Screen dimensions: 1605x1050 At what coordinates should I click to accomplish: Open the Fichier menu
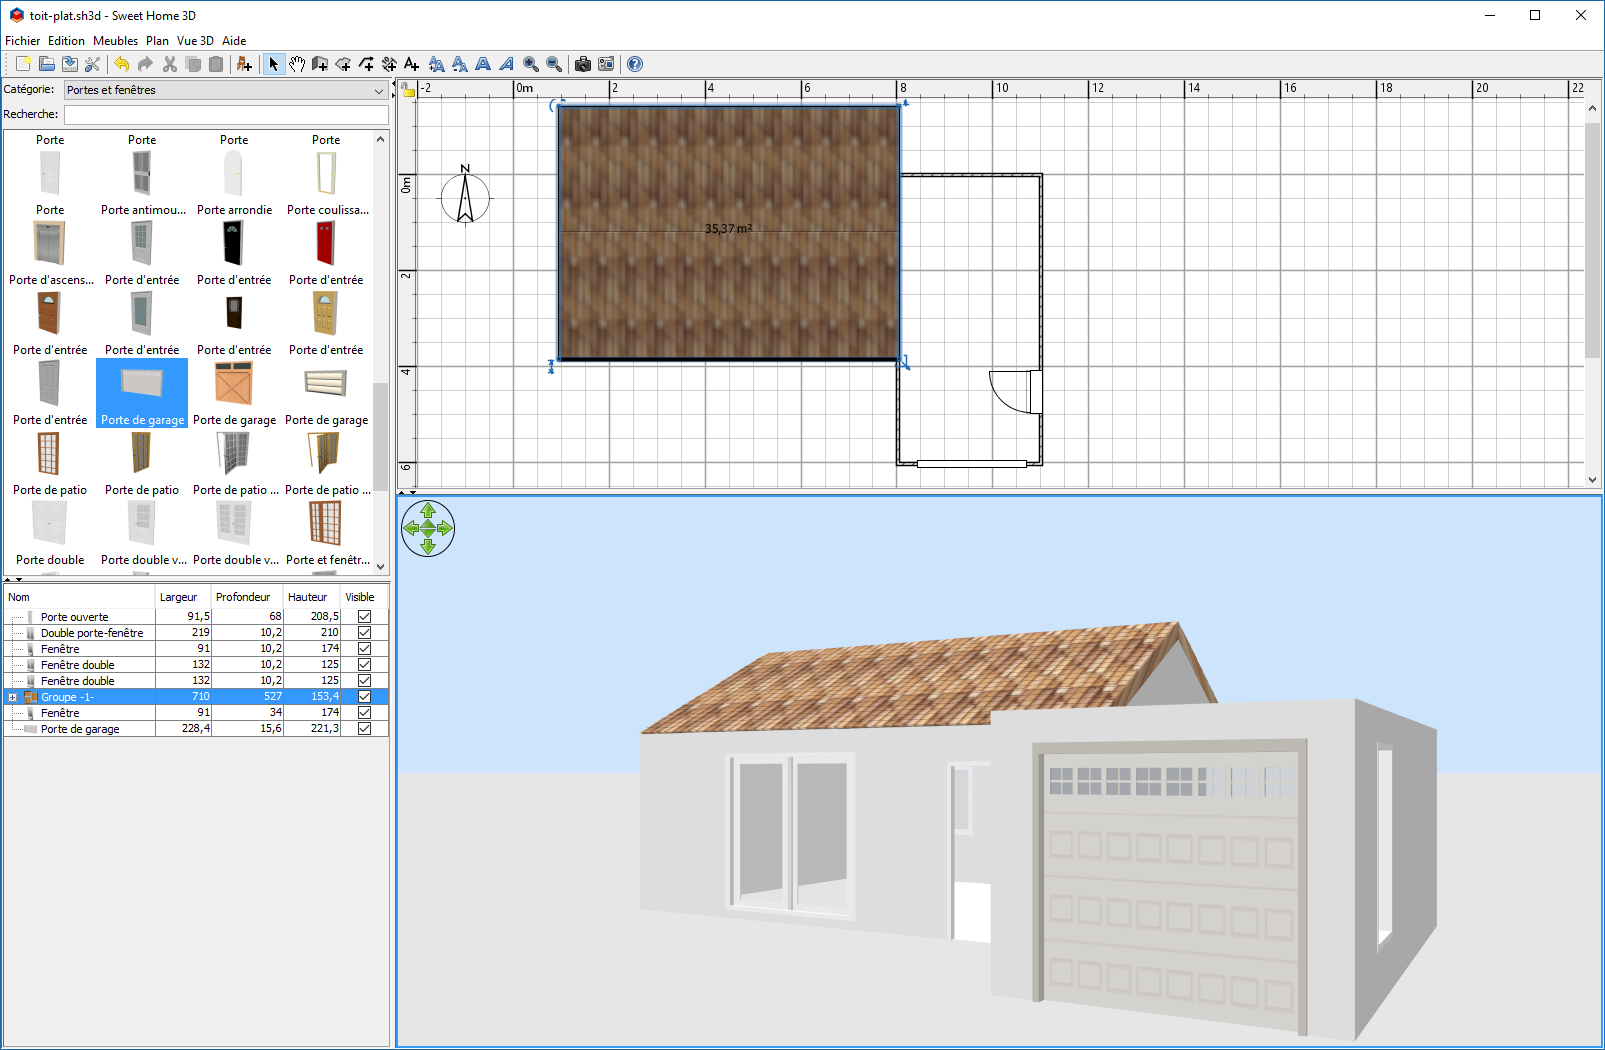click(x=23, y=41)
